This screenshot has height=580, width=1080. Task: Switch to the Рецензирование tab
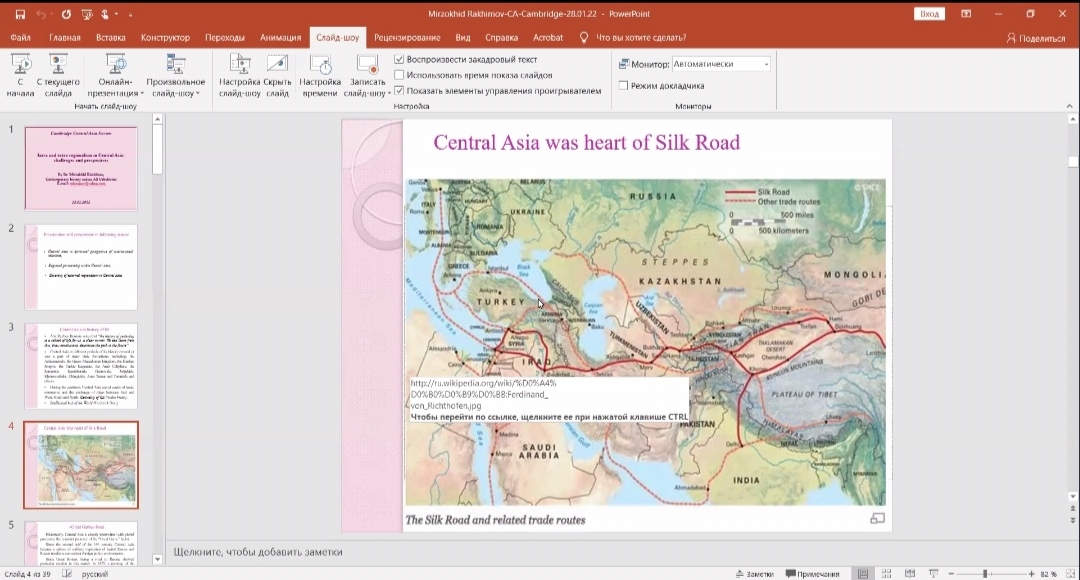[407, 38]
